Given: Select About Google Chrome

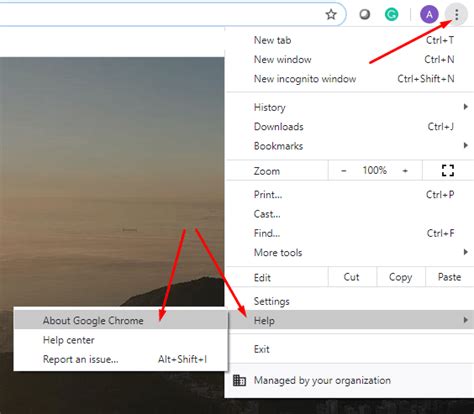Looking at the screenshot, I should [x=121, y=320].
